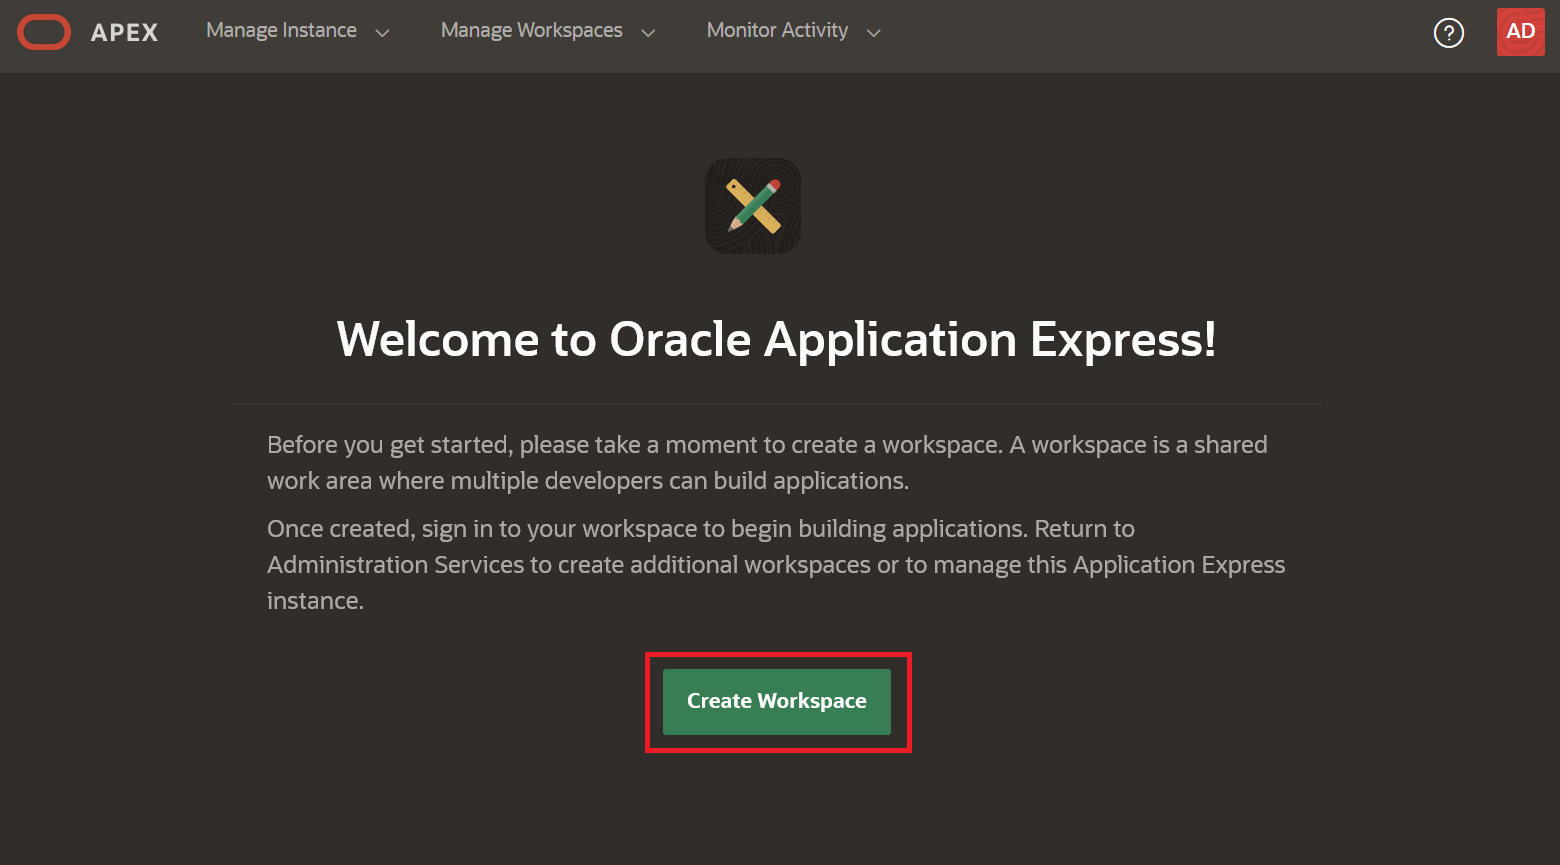
Task: Click the APEX product name
Action: pos(125,32)
